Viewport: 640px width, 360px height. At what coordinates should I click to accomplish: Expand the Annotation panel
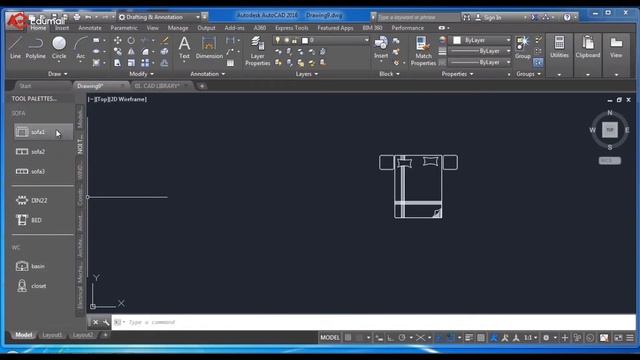click(207, 74)
